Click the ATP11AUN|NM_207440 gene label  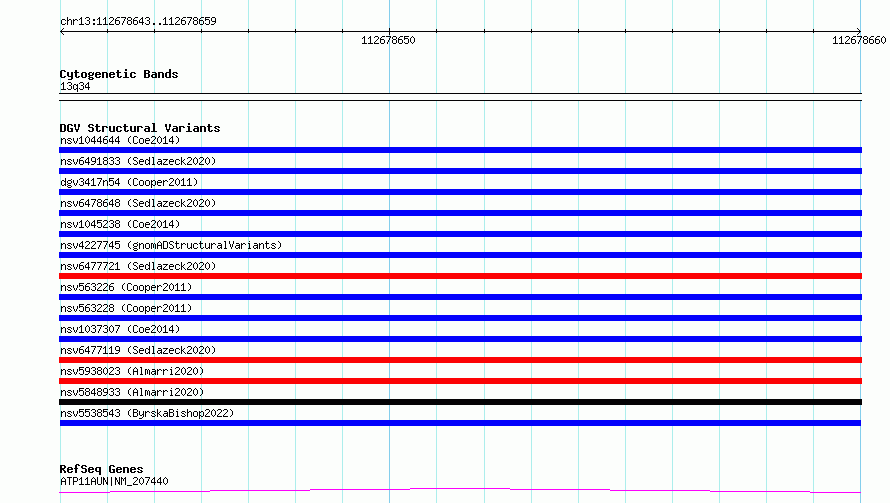coord(114,481)
